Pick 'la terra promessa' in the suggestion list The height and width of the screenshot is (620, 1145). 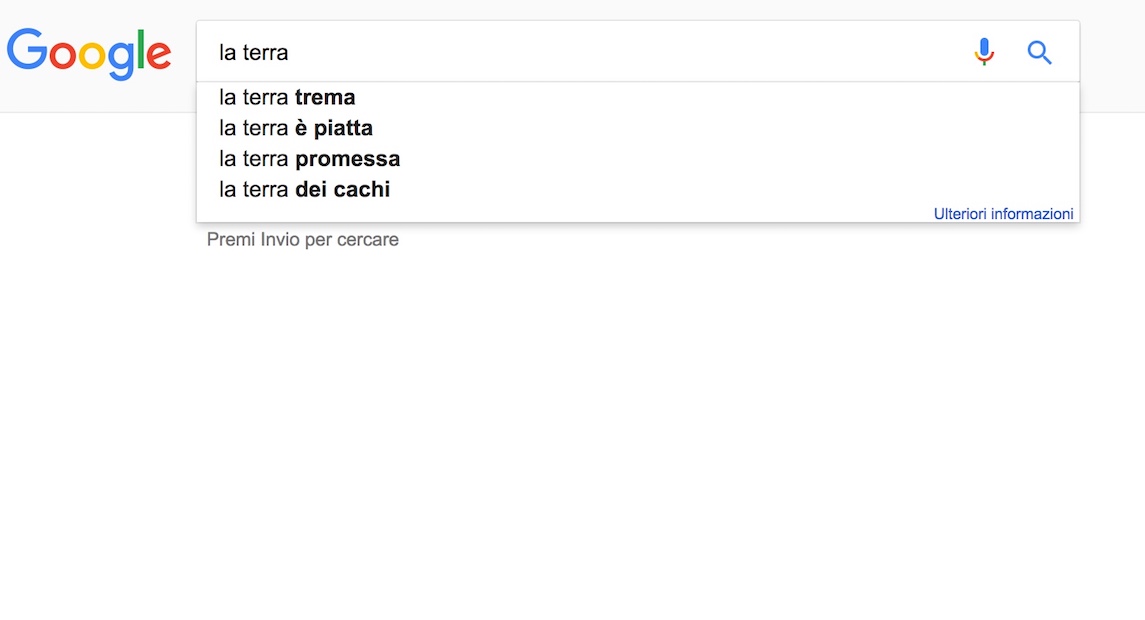[309, 158]
